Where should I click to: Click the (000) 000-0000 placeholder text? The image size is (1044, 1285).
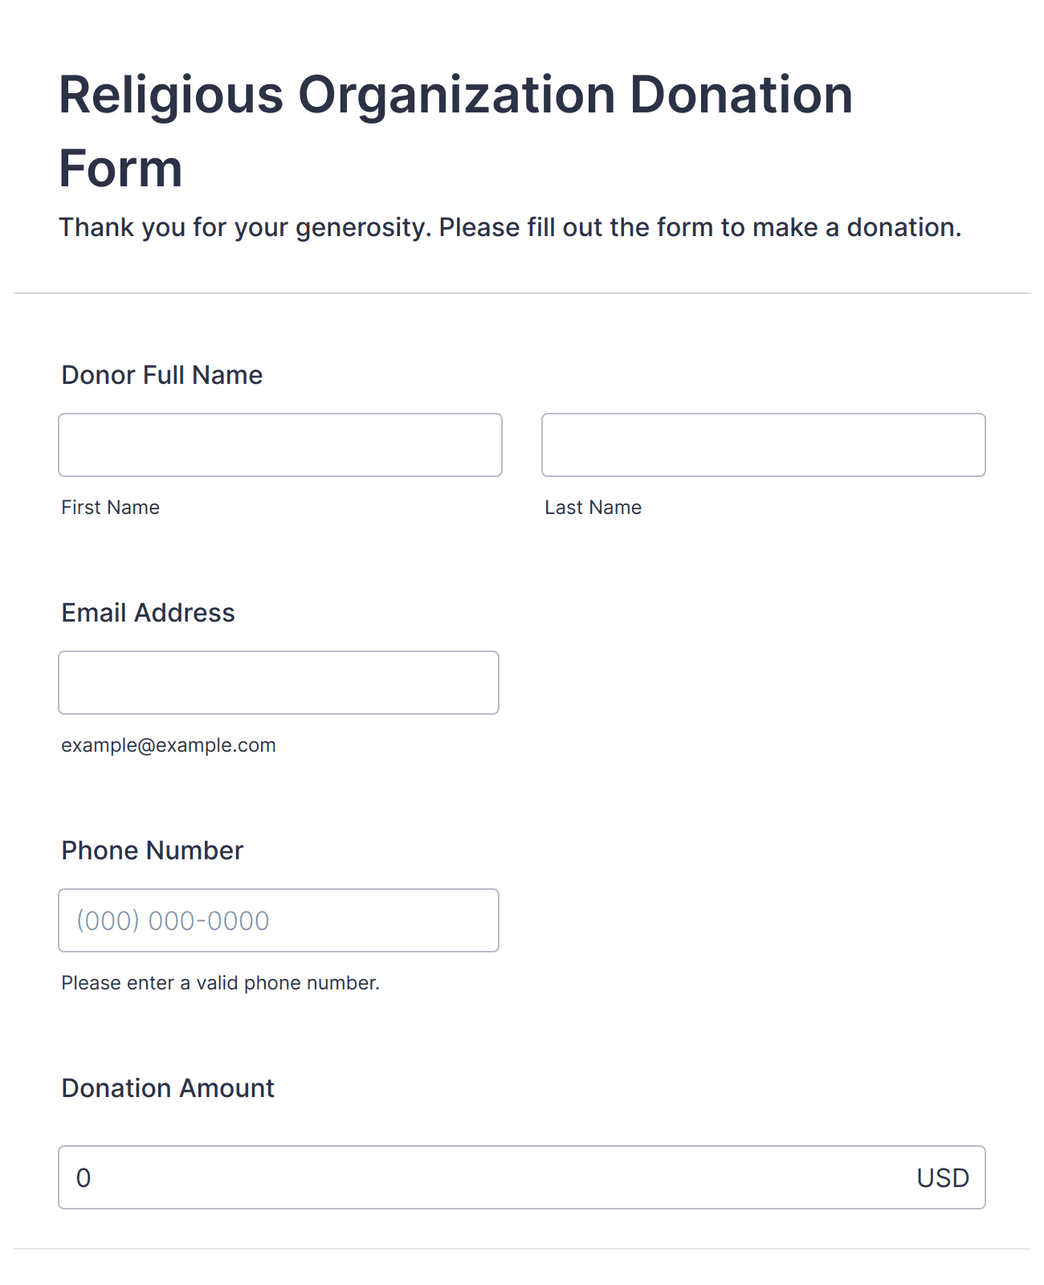coord(173,921)
